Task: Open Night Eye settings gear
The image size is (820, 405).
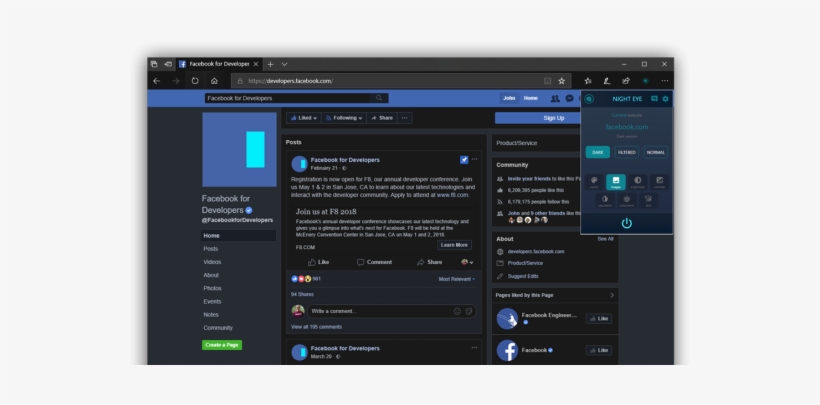Action: coord(665,99)
